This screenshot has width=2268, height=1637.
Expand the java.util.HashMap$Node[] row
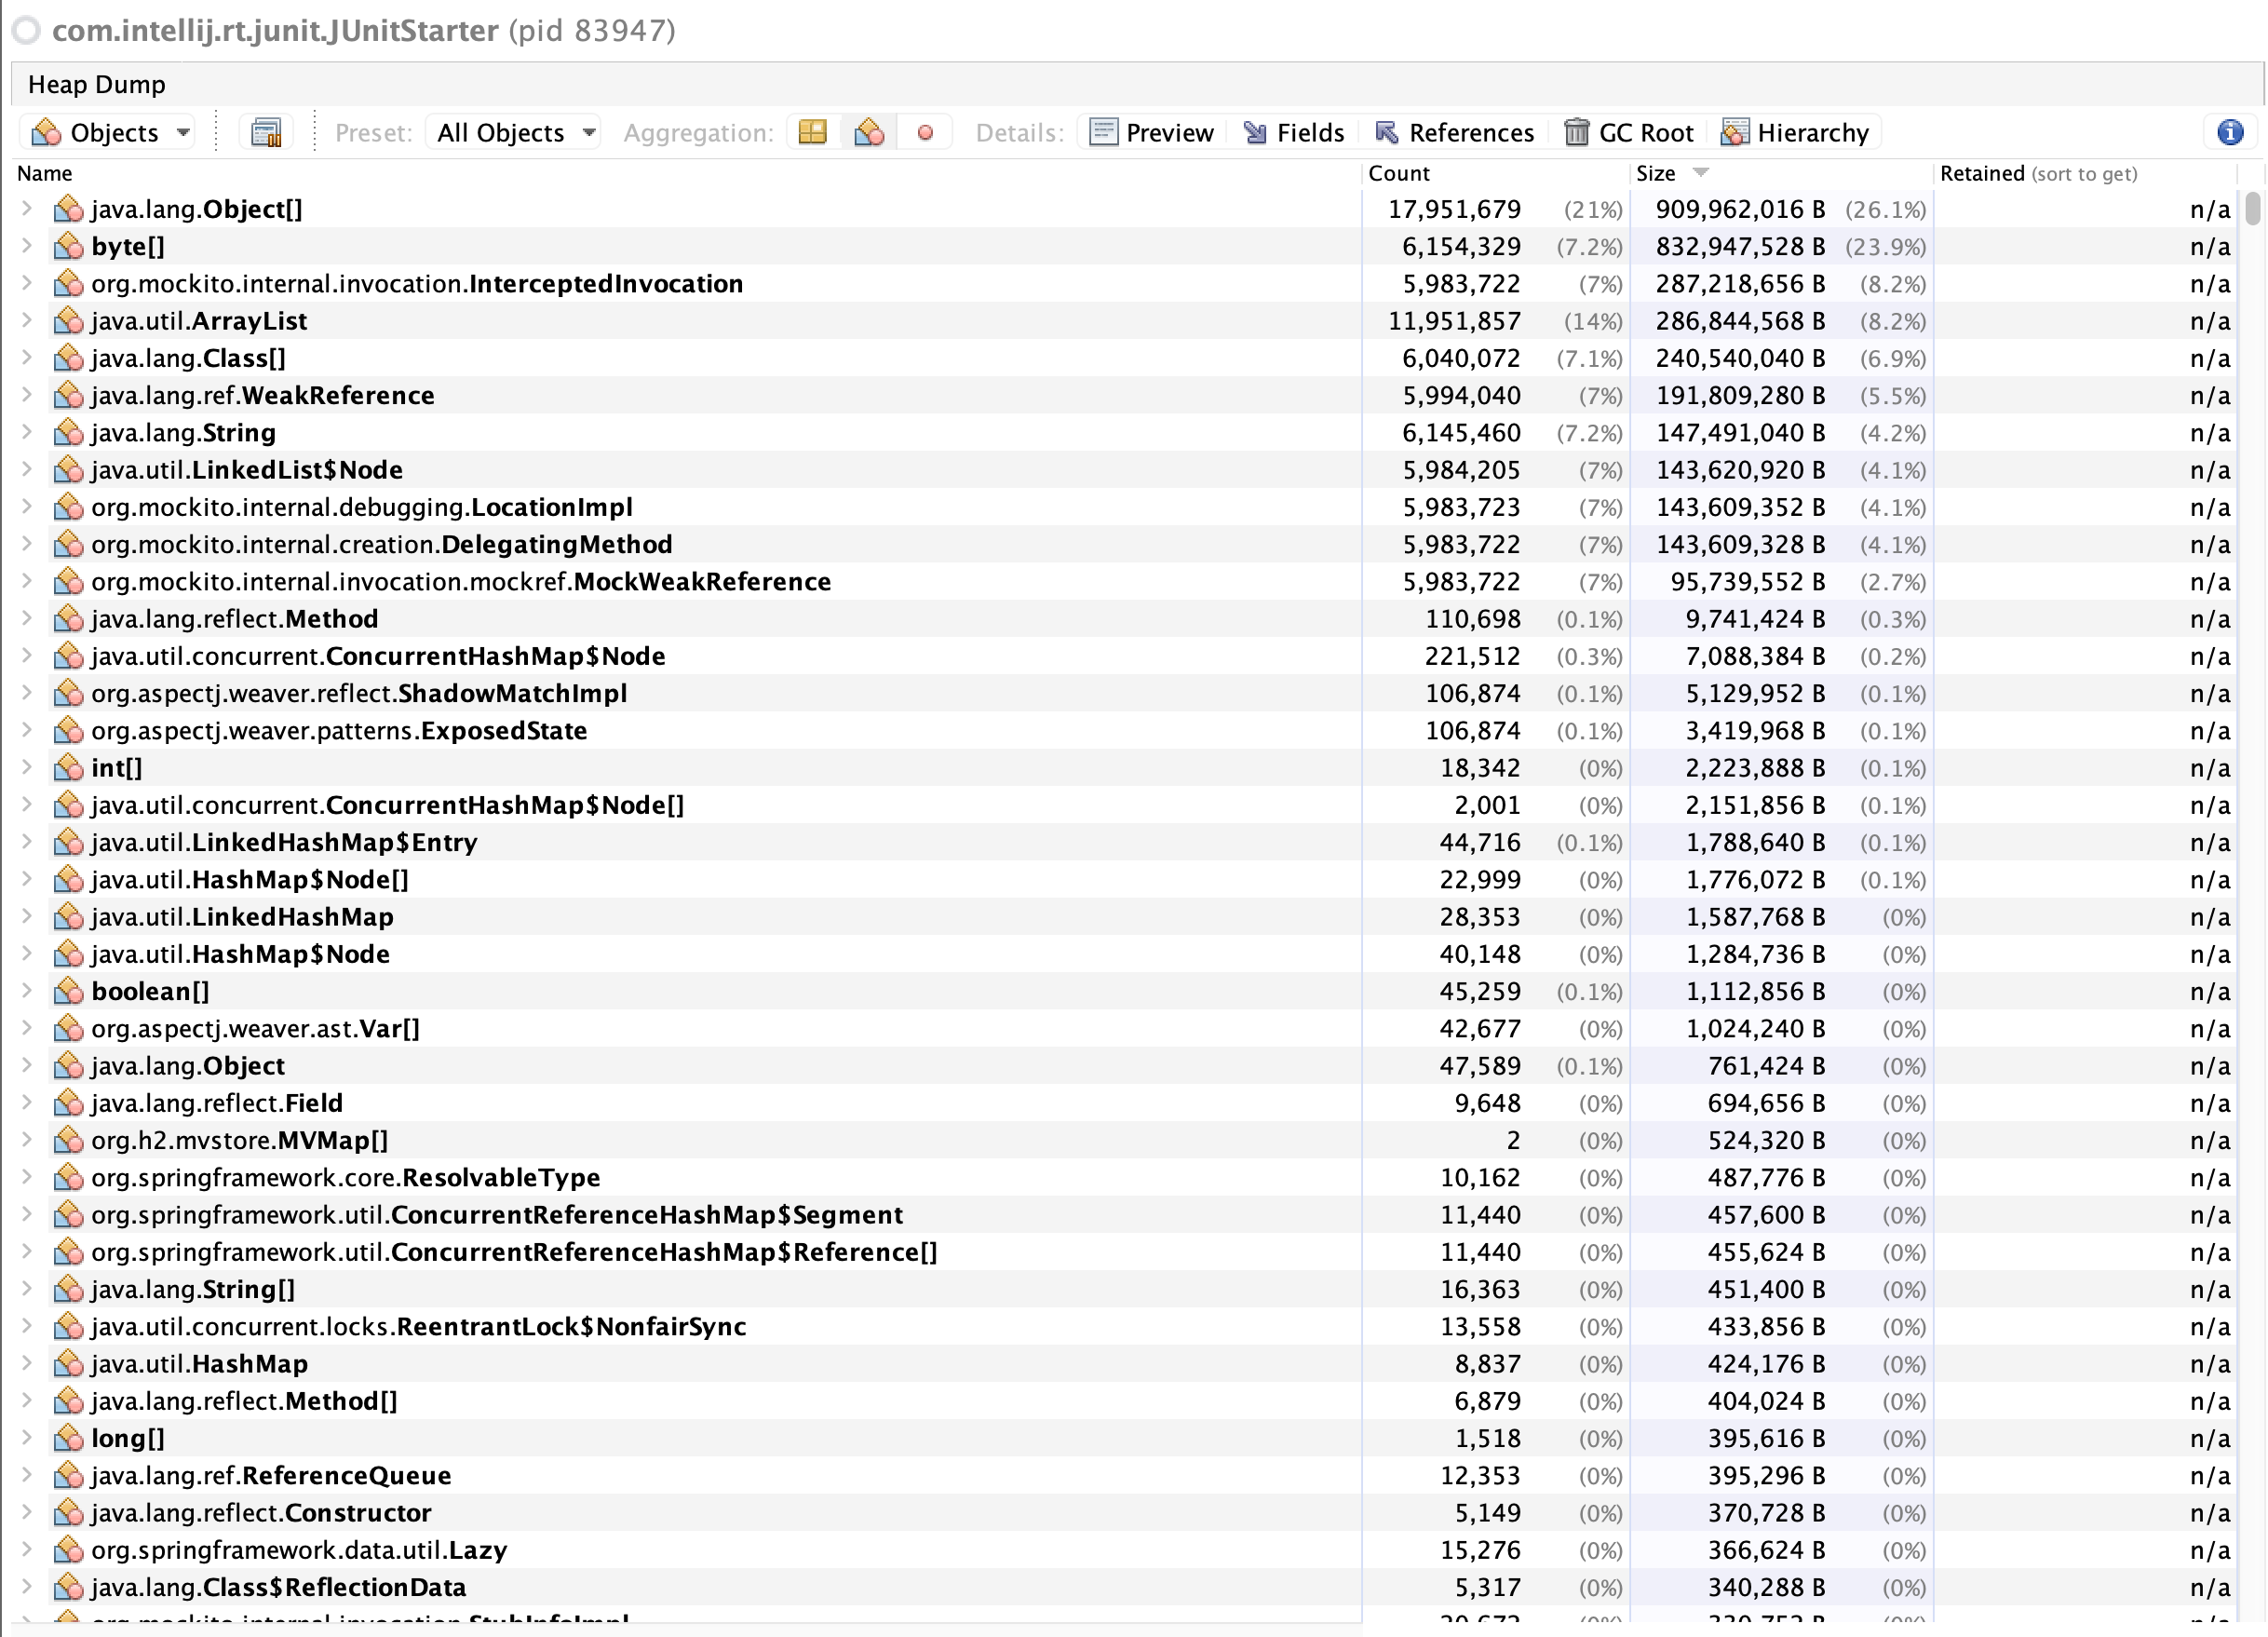point(27,880)
